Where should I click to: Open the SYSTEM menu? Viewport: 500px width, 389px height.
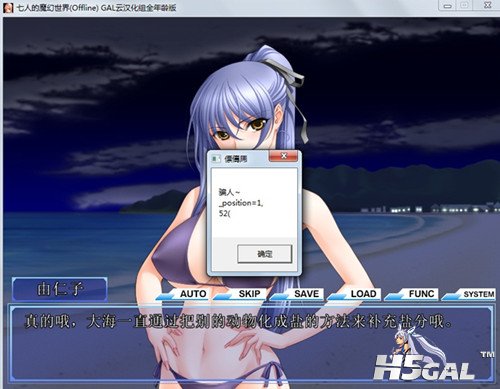click(469, 294)
